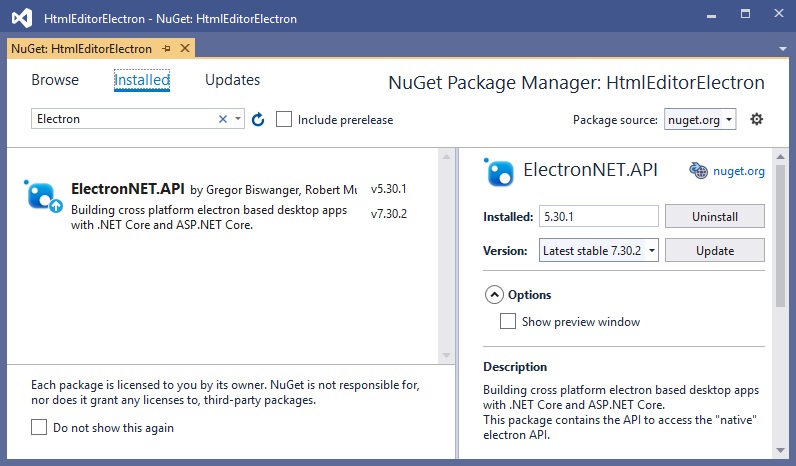Click the Update button

[x=715, y=250]
